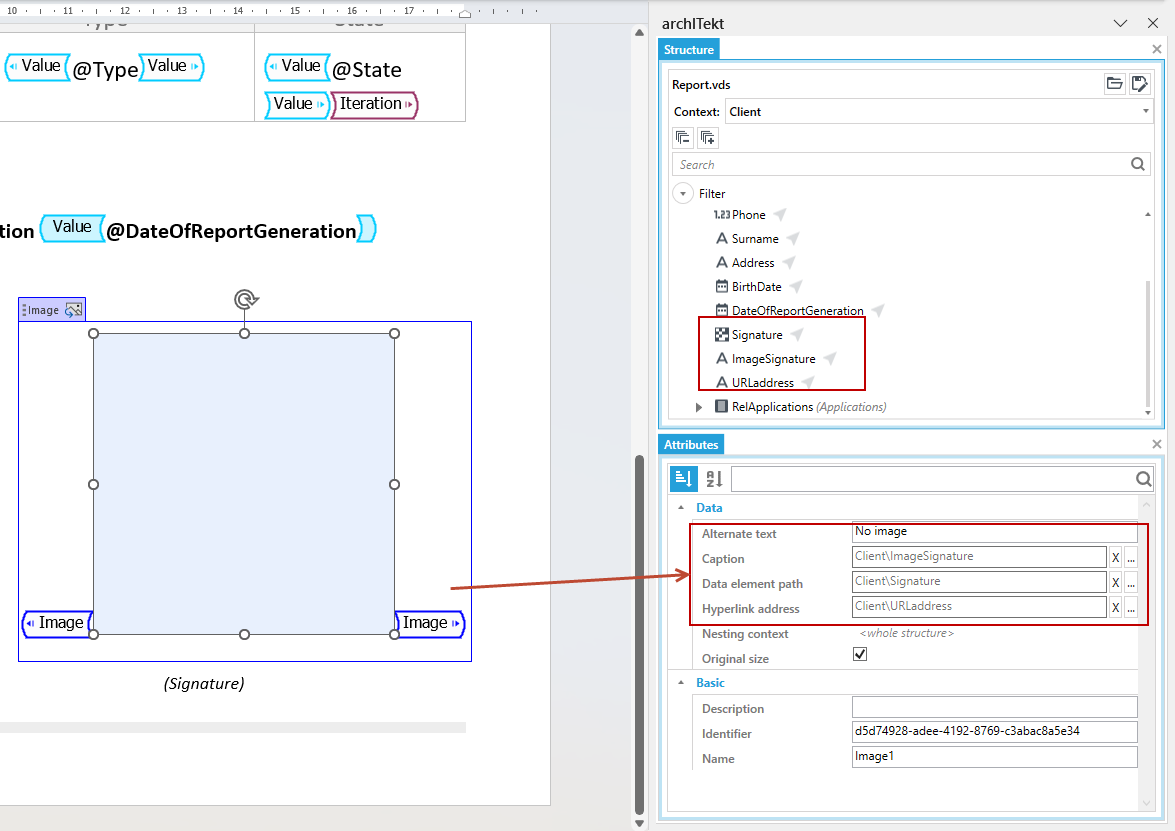Select the Image tag picture icon
This screenshot has width=1175, height=831.
click(x=73, y=309)
